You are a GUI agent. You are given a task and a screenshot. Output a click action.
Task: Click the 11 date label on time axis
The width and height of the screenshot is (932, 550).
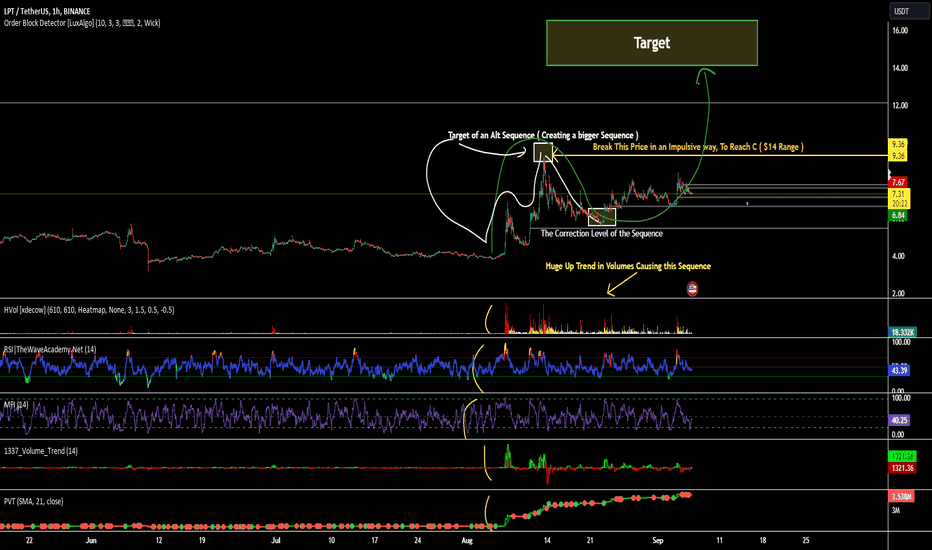[x=719, y=540]
